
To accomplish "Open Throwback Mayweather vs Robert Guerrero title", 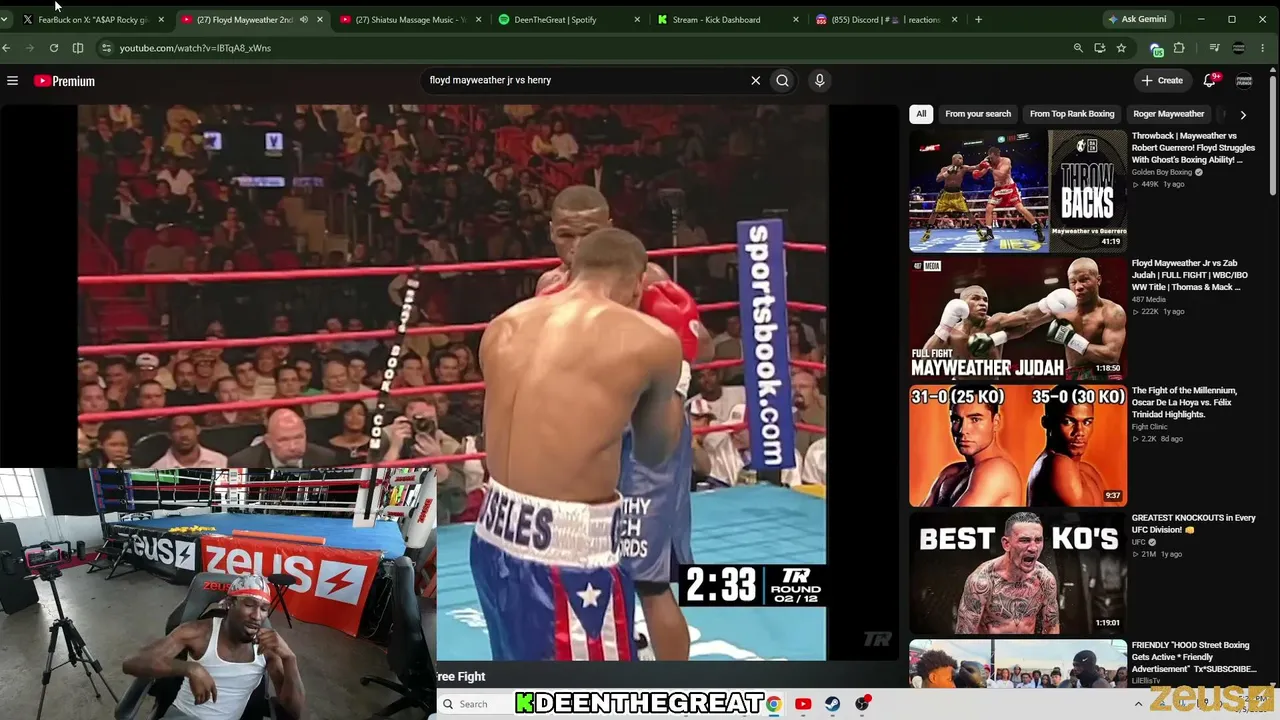I will [1193, 148].
